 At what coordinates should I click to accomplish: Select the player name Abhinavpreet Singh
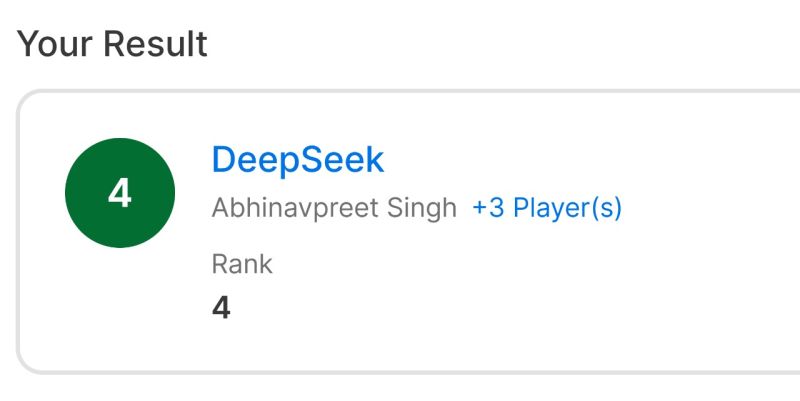coord(334,208)
